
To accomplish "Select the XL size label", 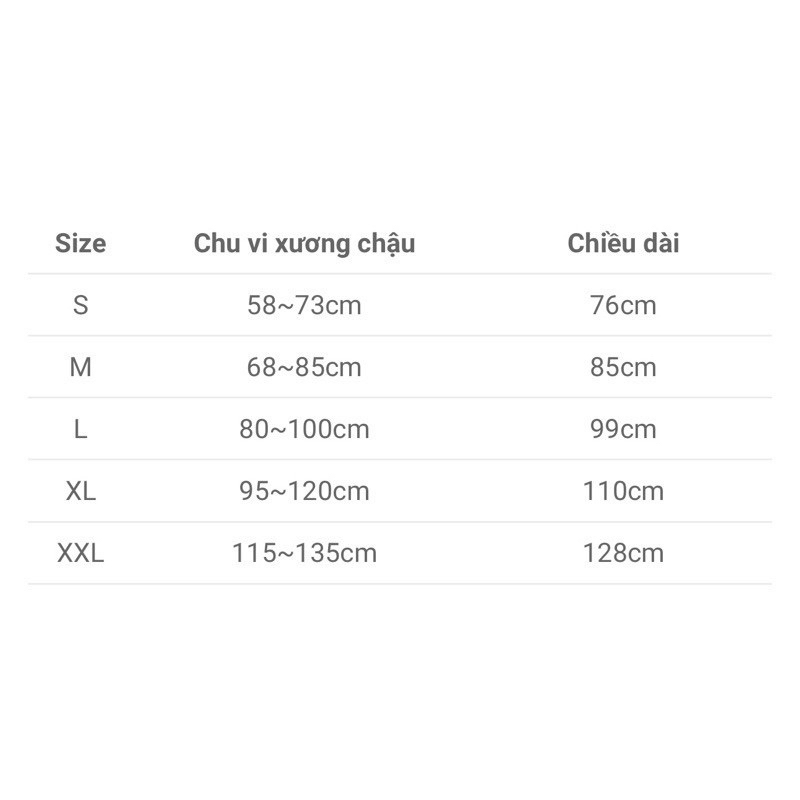I will tap(81, 491).
